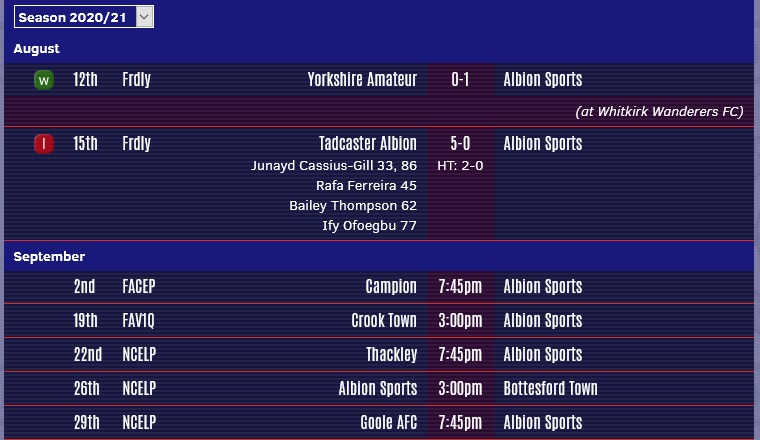The image size is (760, 440).
Task: Open the Yorkshire Amateur team link
Action: (x=362, y=79)
